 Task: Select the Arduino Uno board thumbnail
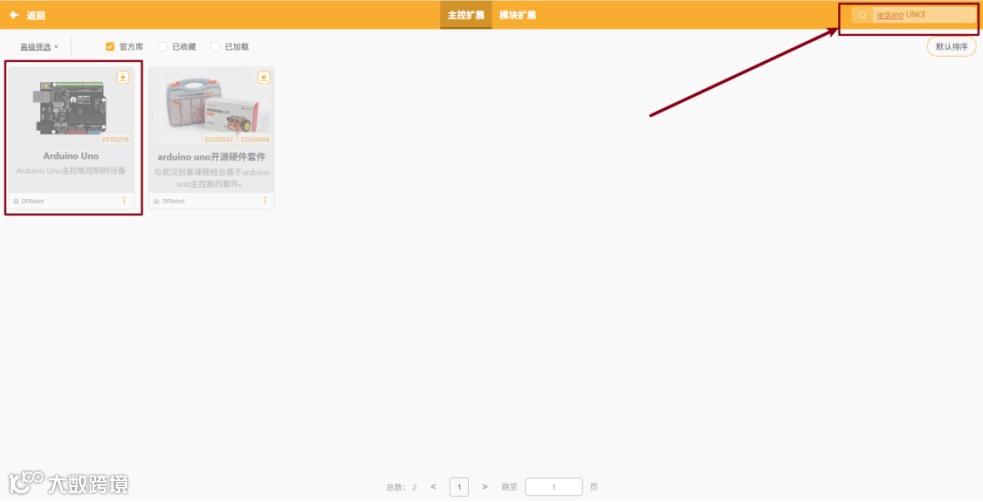coord(71,107)
